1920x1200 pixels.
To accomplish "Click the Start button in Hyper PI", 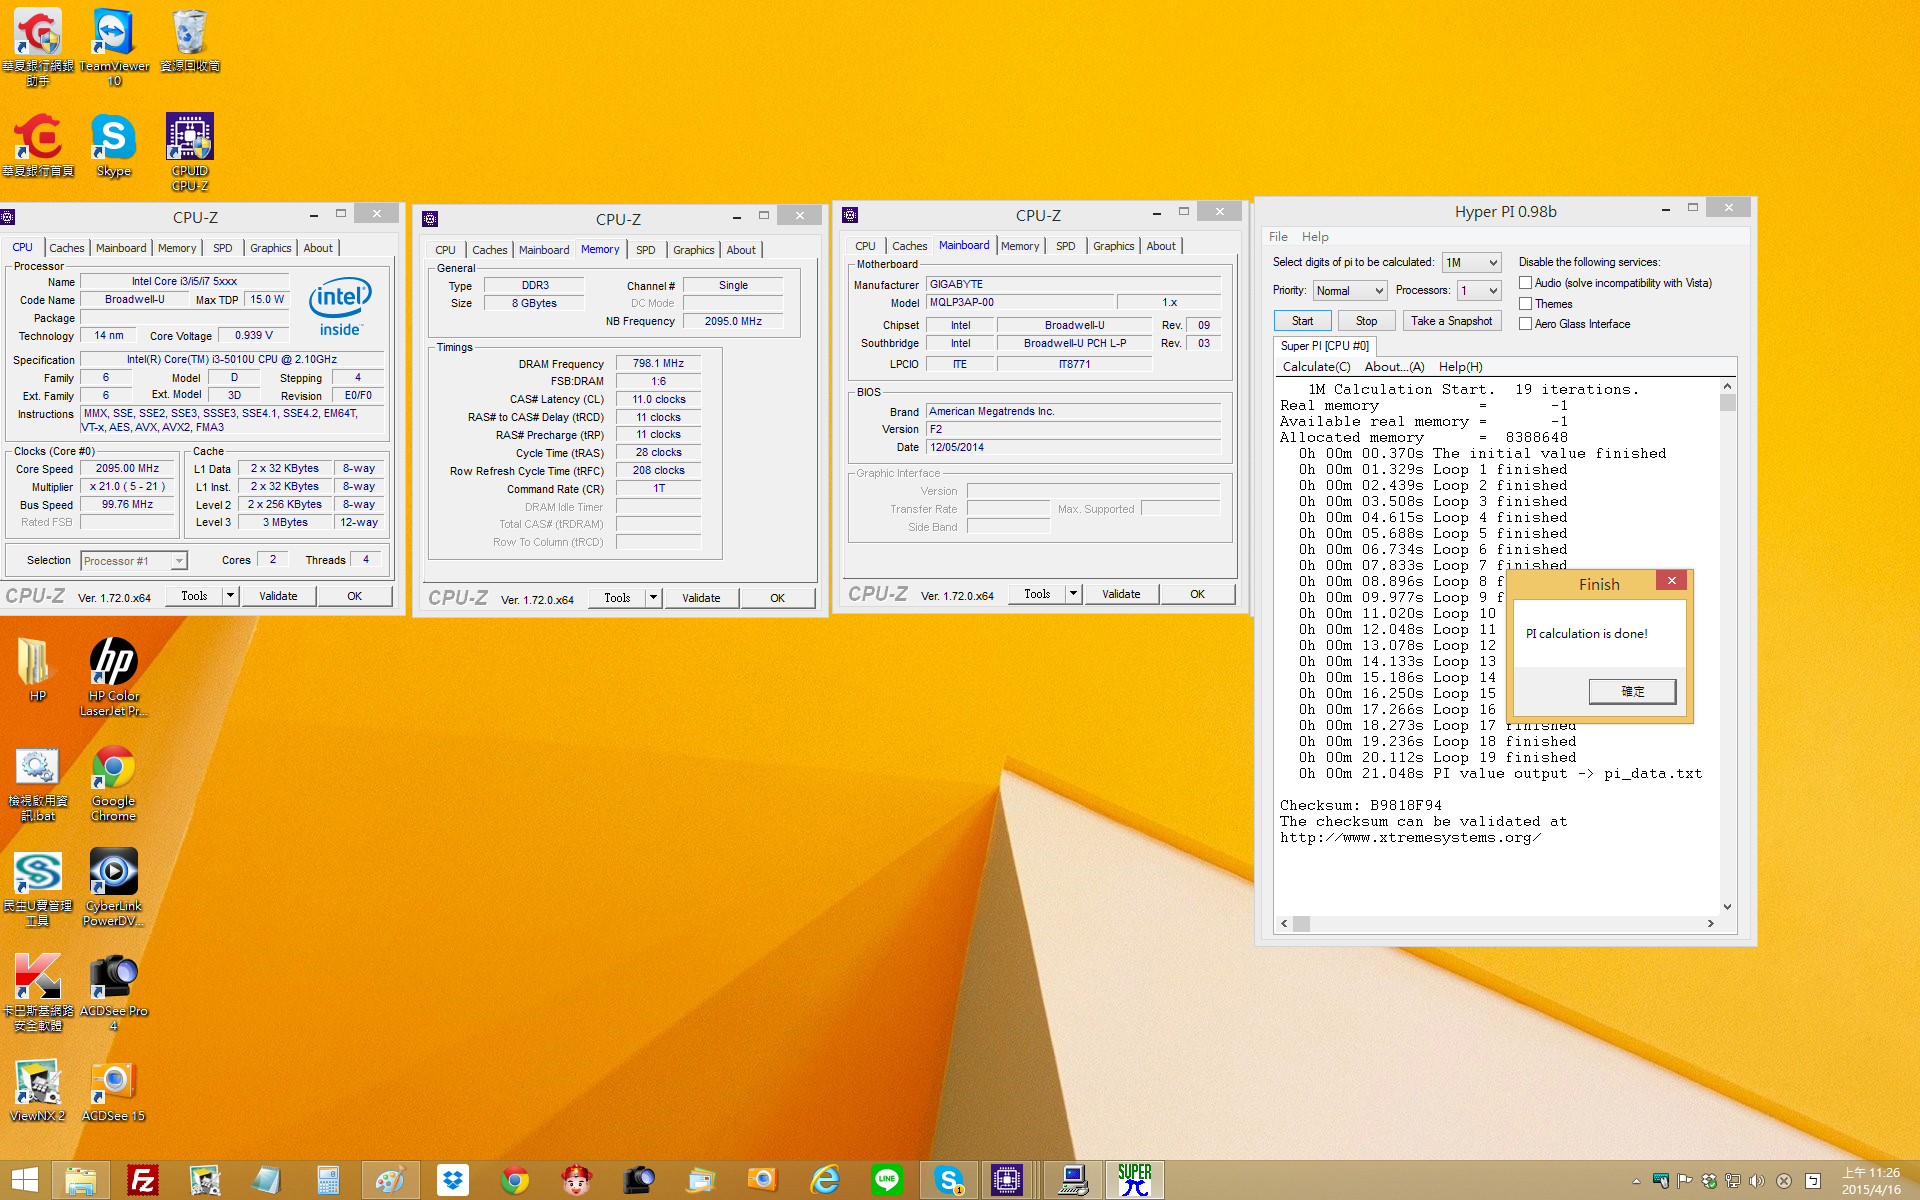I will point(1302,321).
